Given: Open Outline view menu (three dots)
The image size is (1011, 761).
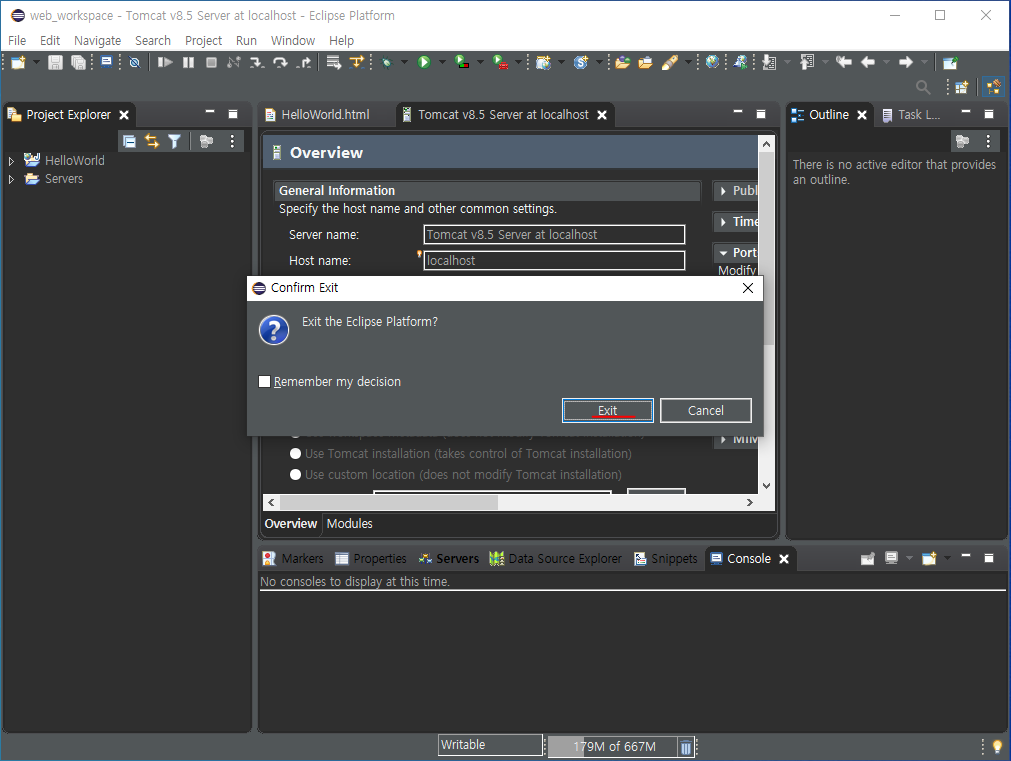Looking at the screenshot, I should tap(988, 141).
